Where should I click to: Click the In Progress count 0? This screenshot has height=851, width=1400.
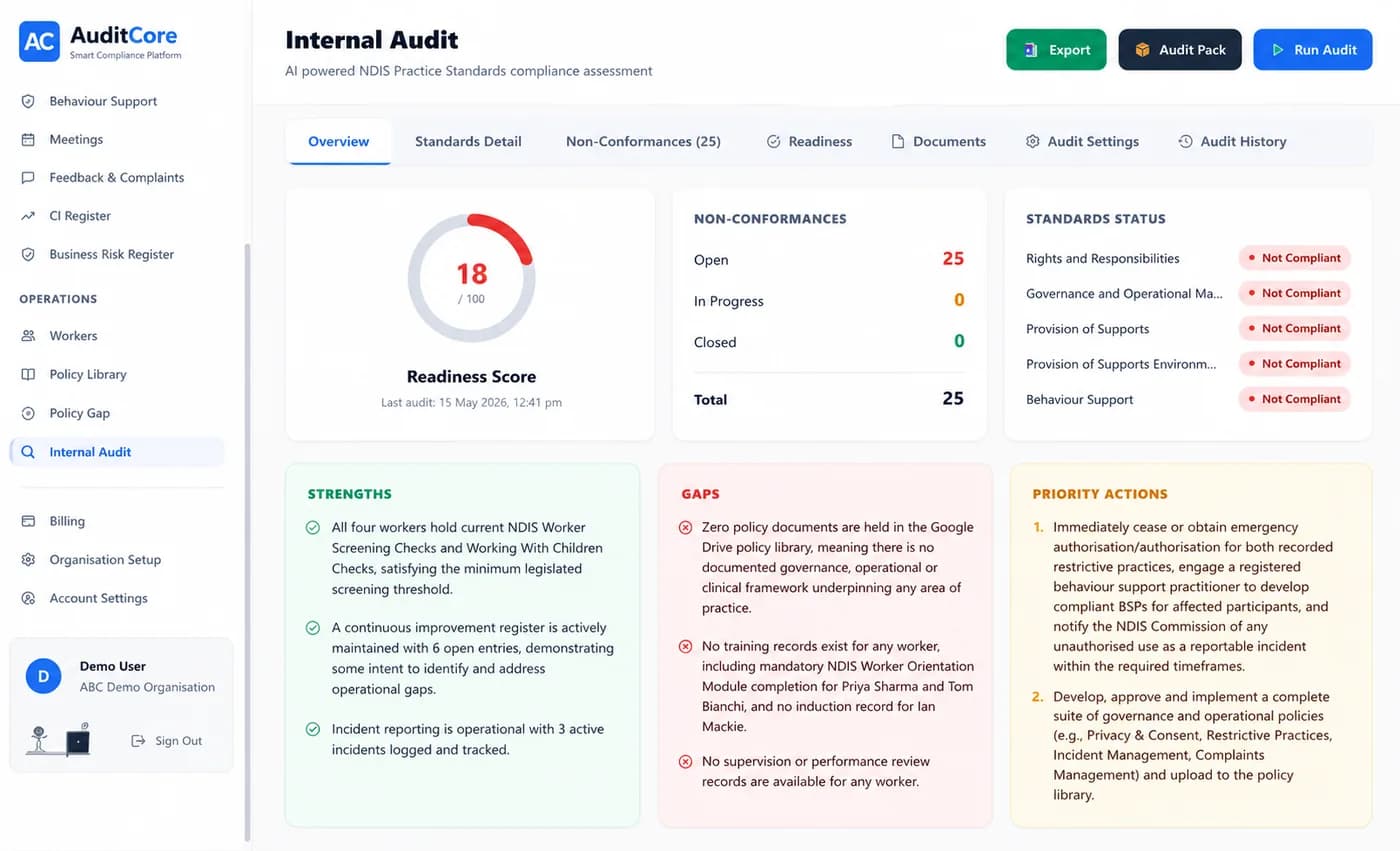(959, 300)
